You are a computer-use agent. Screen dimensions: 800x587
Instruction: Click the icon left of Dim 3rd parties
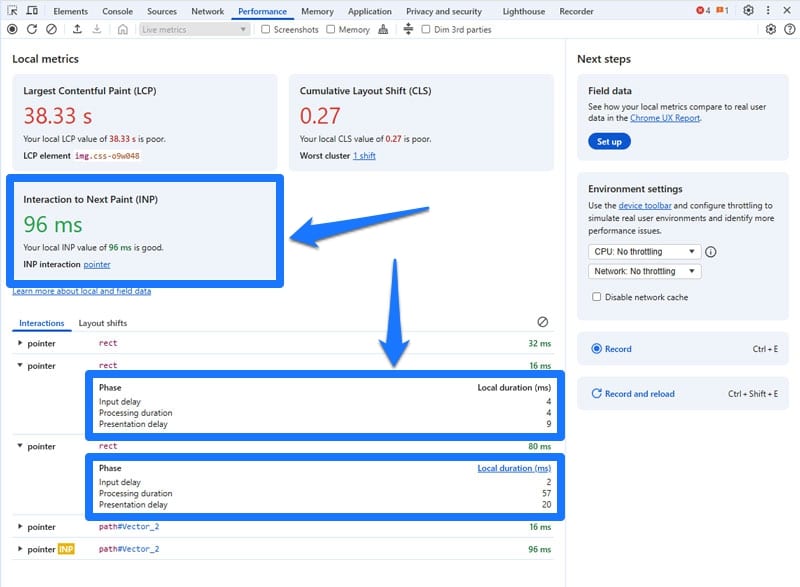coord(408,30)
